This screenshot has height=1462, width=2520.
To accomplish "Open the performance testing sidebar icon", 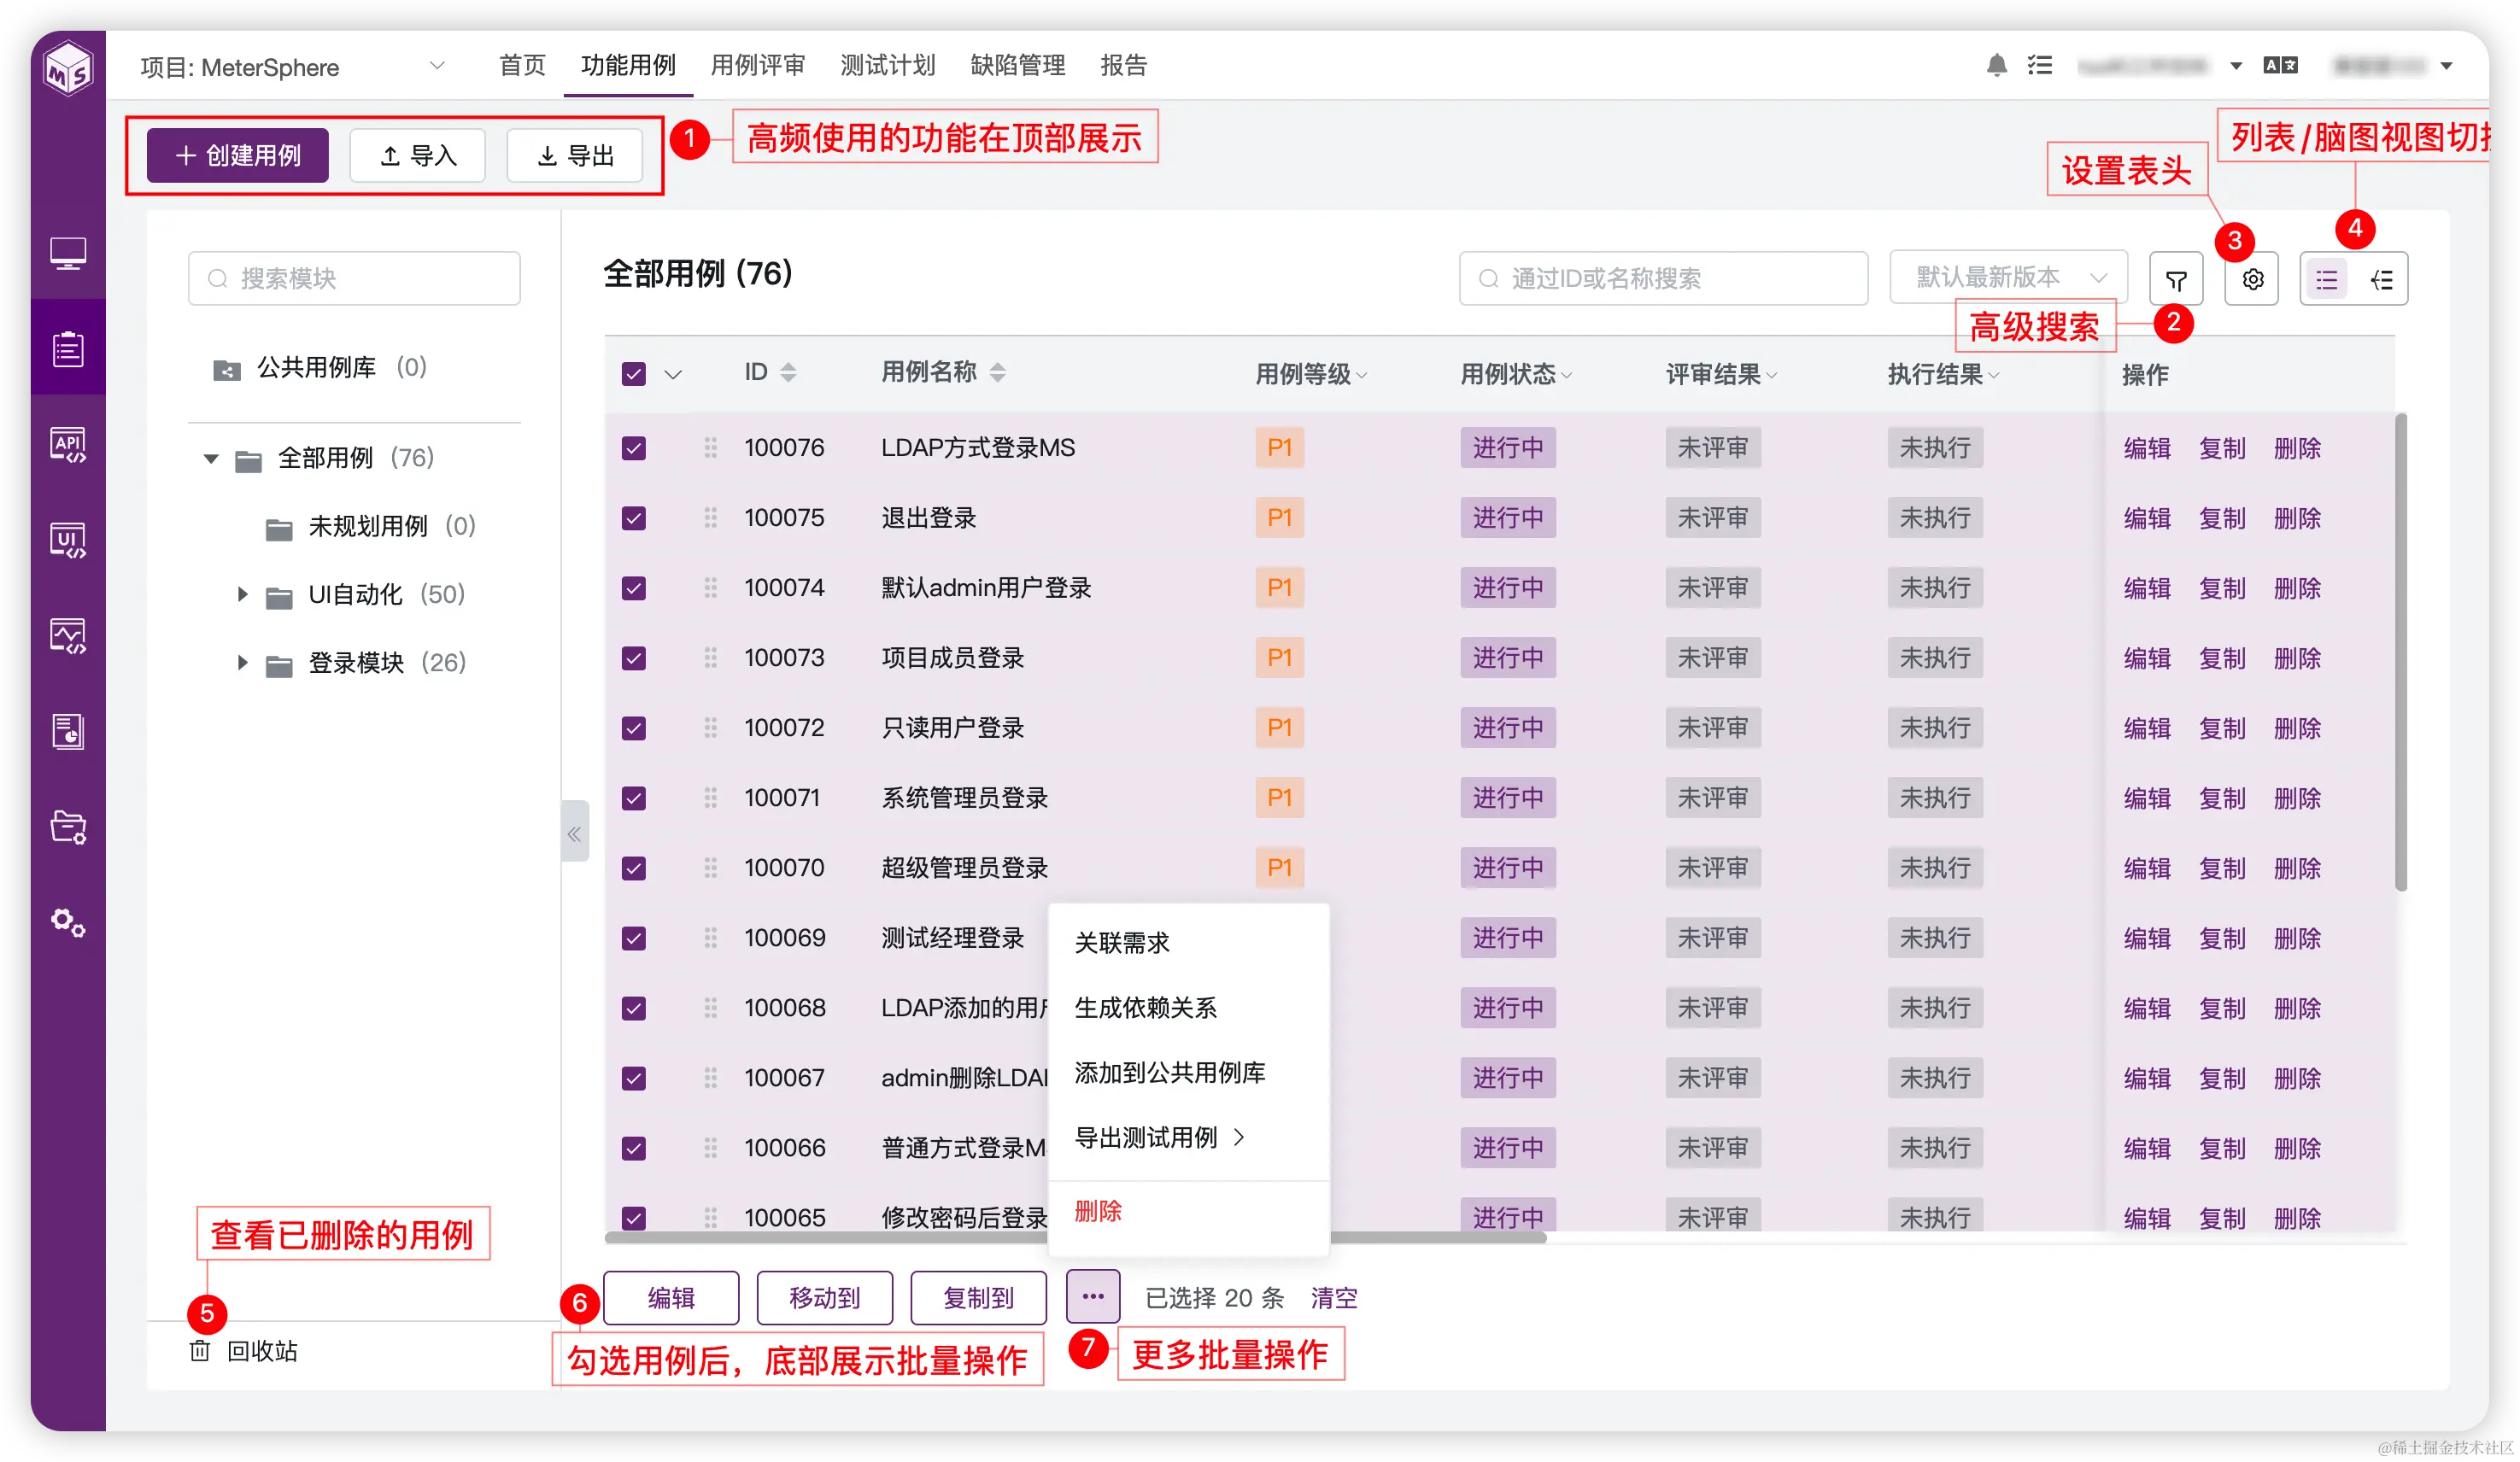I will [x=68, y=636].
